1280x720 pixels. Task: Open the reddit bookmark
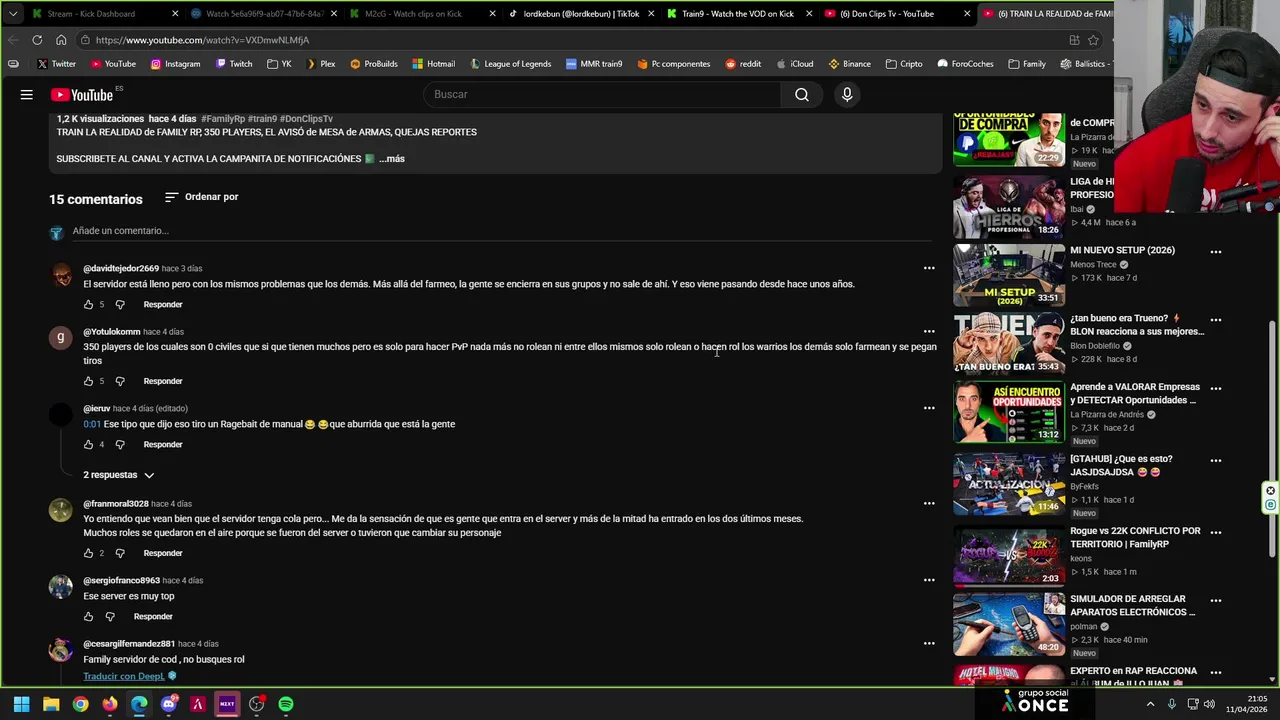(x=743, y=64)
